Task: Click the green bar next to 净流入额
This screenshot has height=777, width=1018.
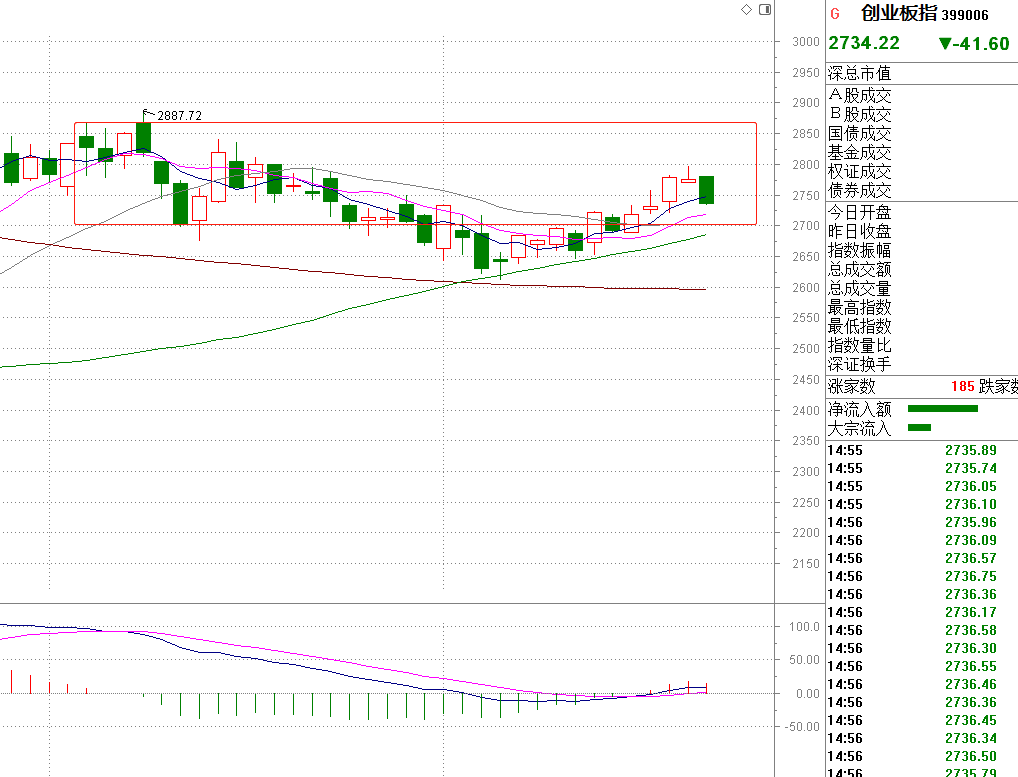Action: (x=943, y=408)
